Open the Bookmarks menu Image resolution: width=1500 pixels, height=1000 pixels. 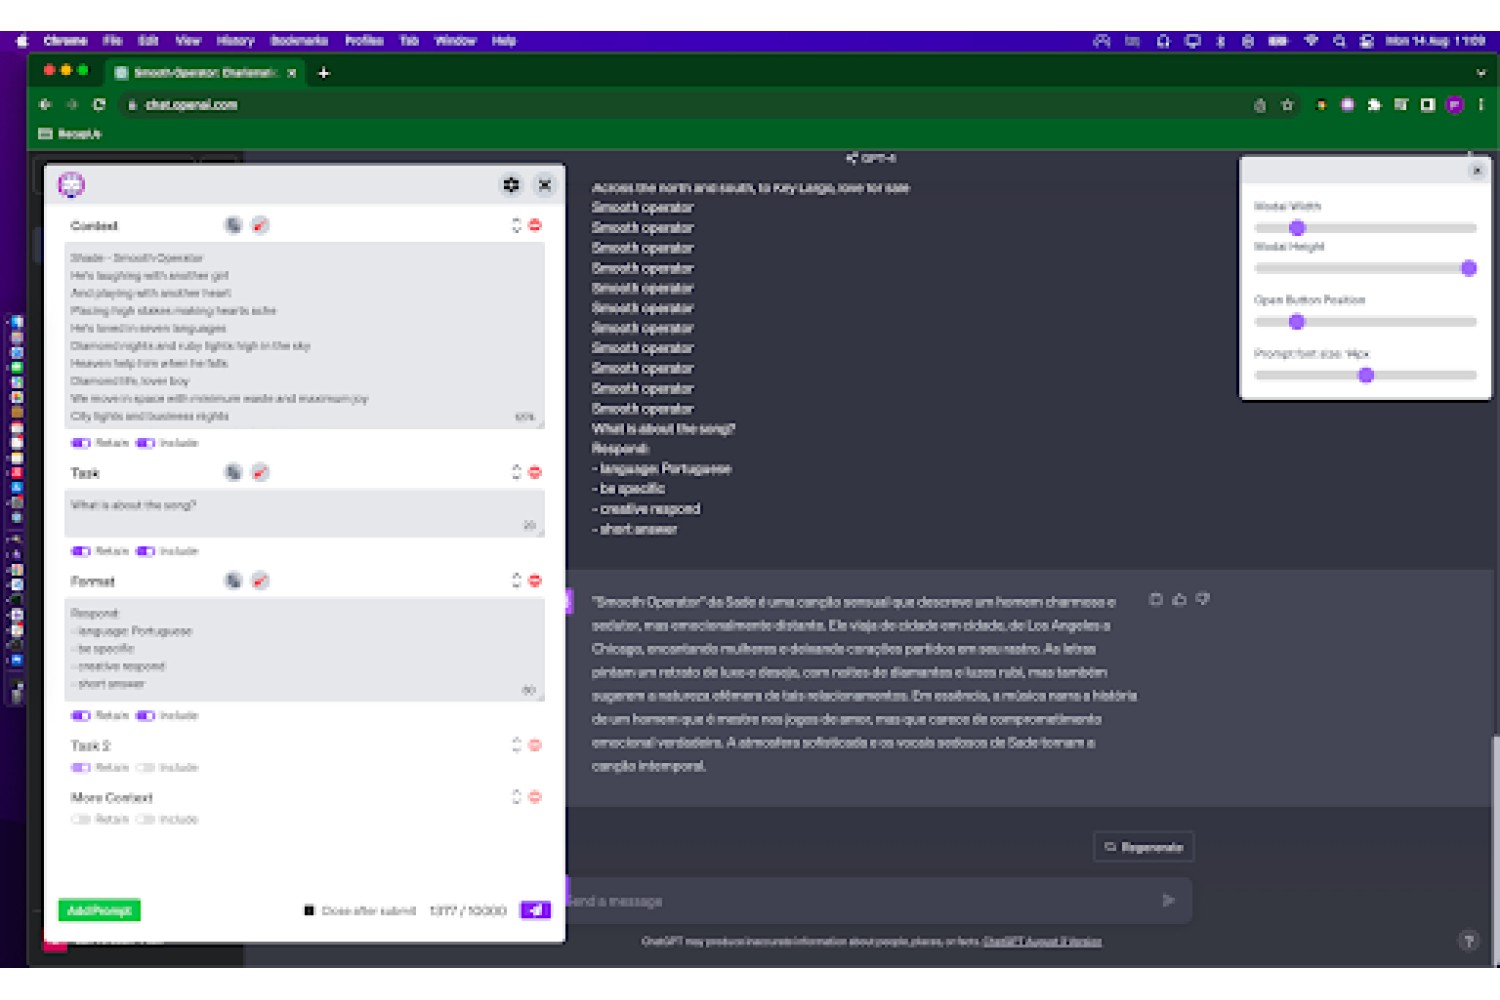(299, 41)
